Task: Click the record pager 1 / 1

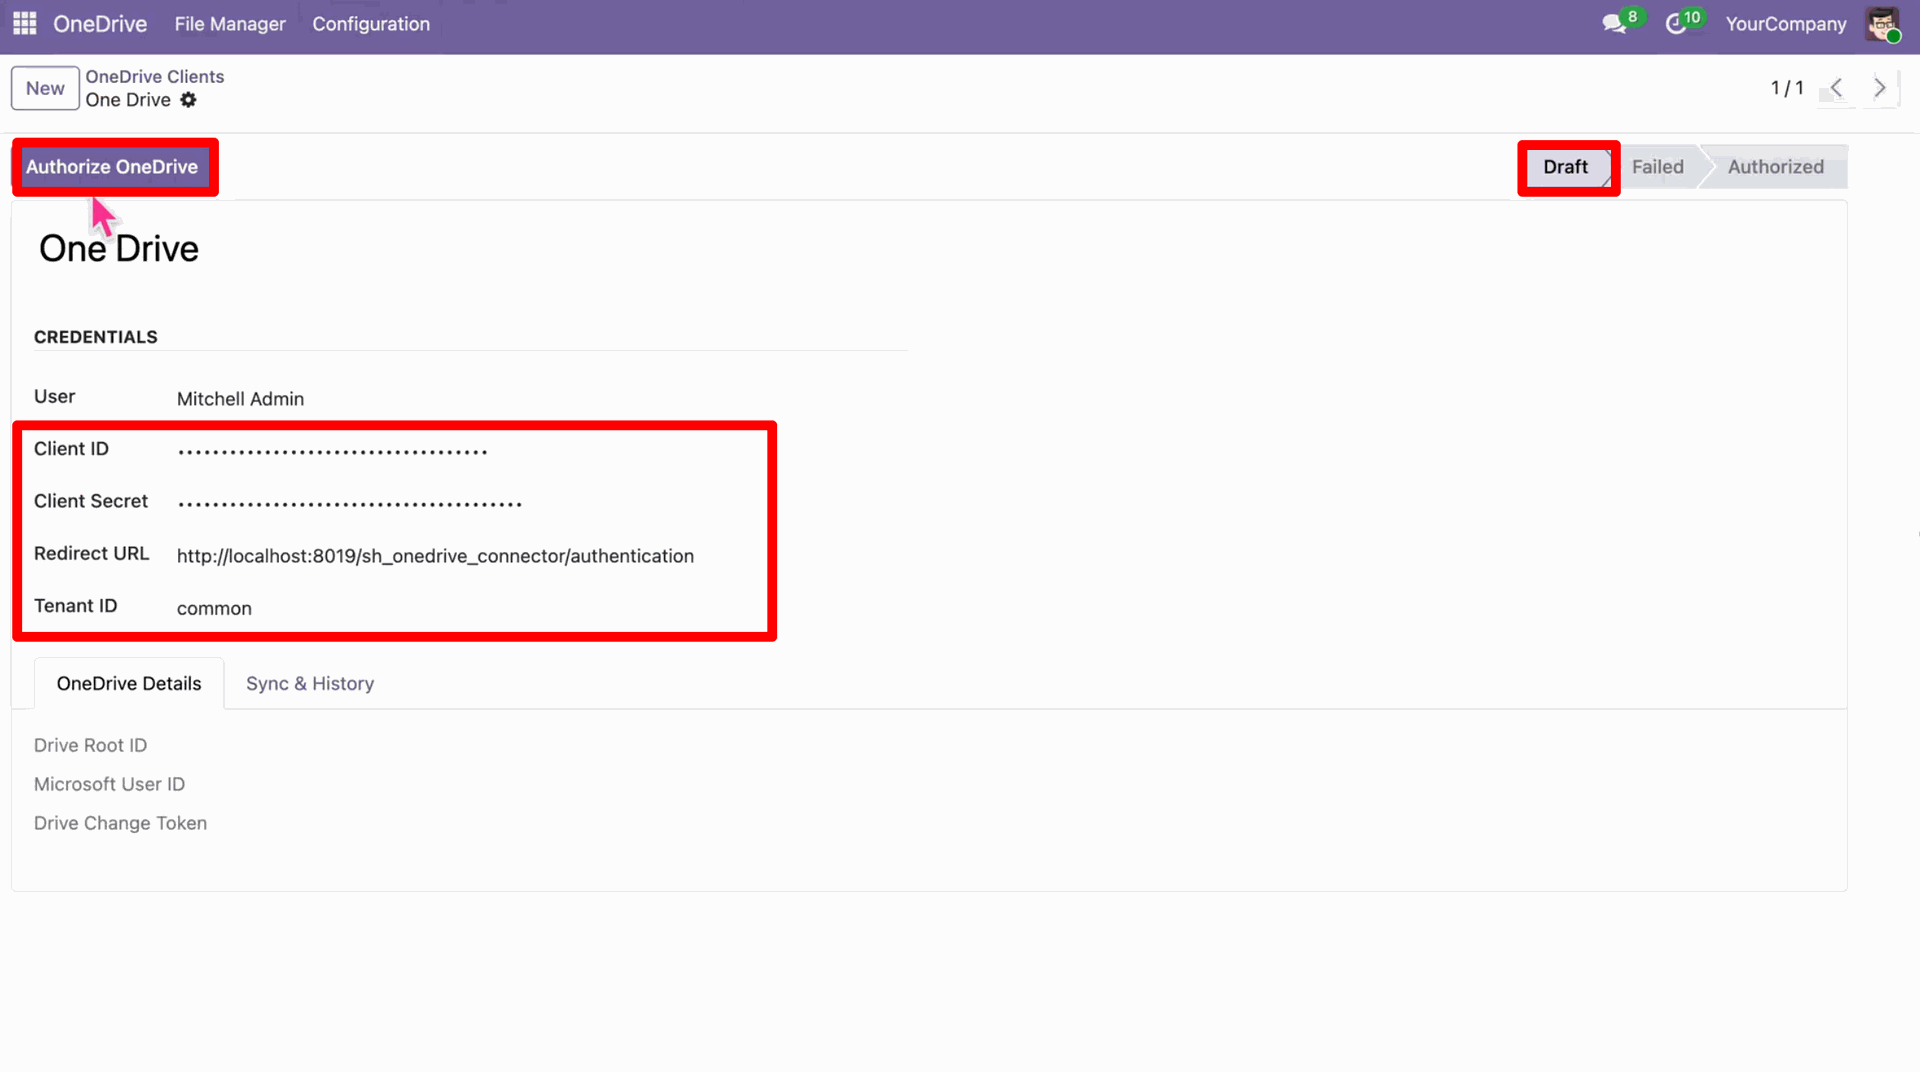Action: pos(1787,88)
